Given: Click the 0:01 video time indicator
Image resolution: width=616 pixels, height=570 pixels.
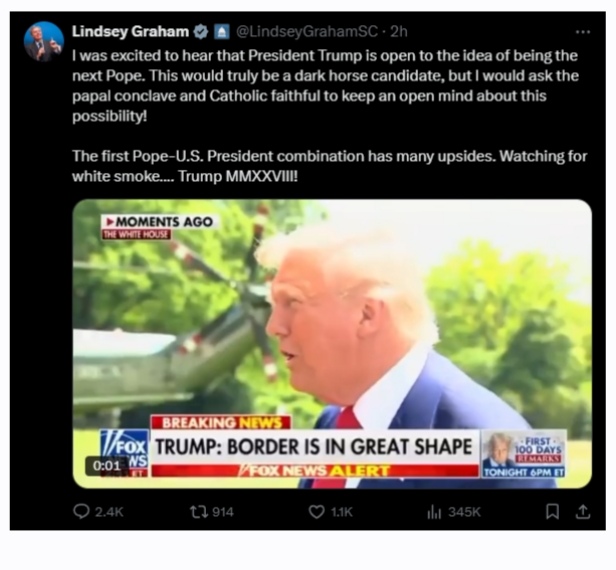Looking at the screenshot, I should pos(106,466).
